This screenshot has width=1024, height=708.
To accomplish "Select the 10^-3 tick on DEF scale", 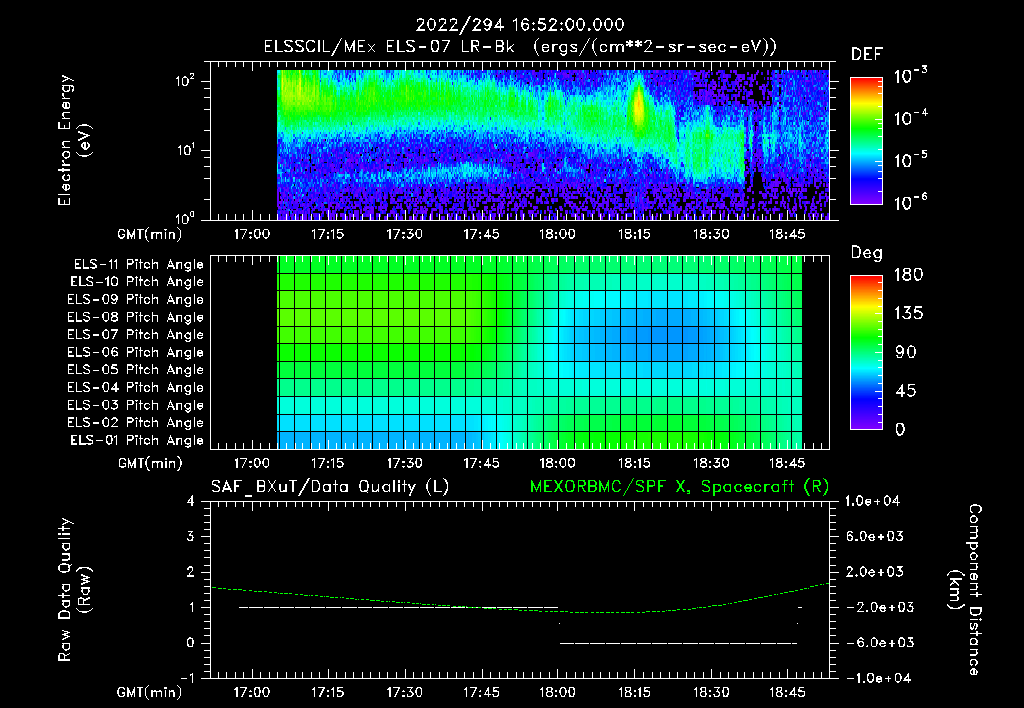I will [x=911, y=76].
